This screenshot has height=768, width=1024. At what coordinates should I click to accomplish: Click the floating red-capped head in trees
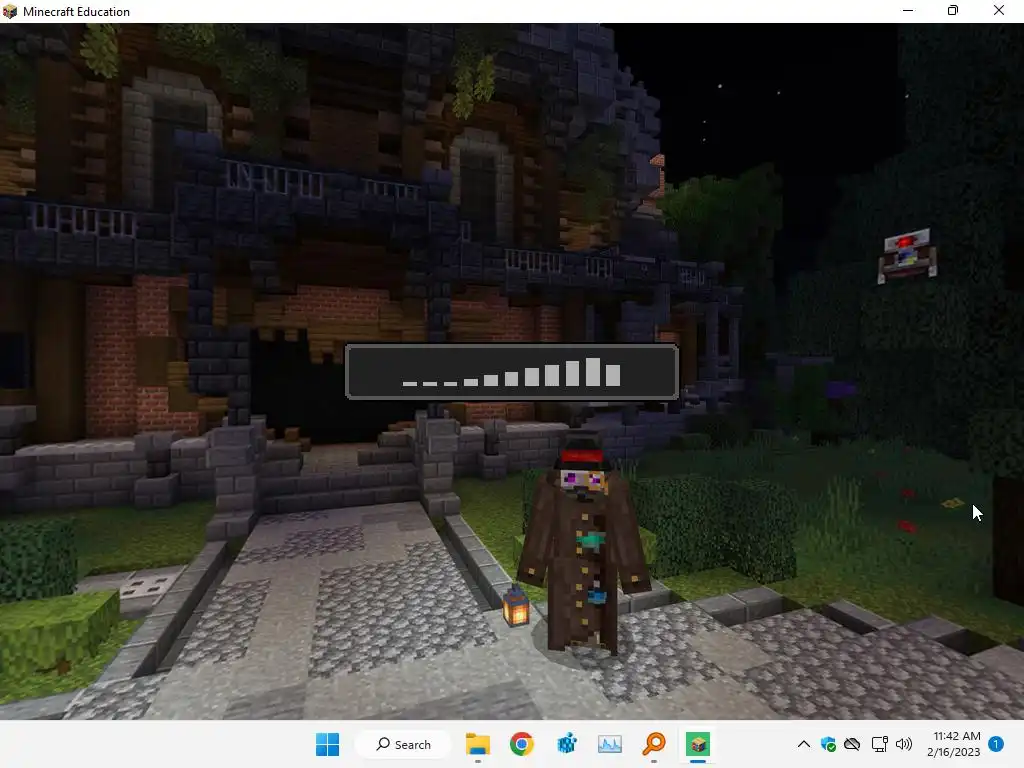click(907, 255)
